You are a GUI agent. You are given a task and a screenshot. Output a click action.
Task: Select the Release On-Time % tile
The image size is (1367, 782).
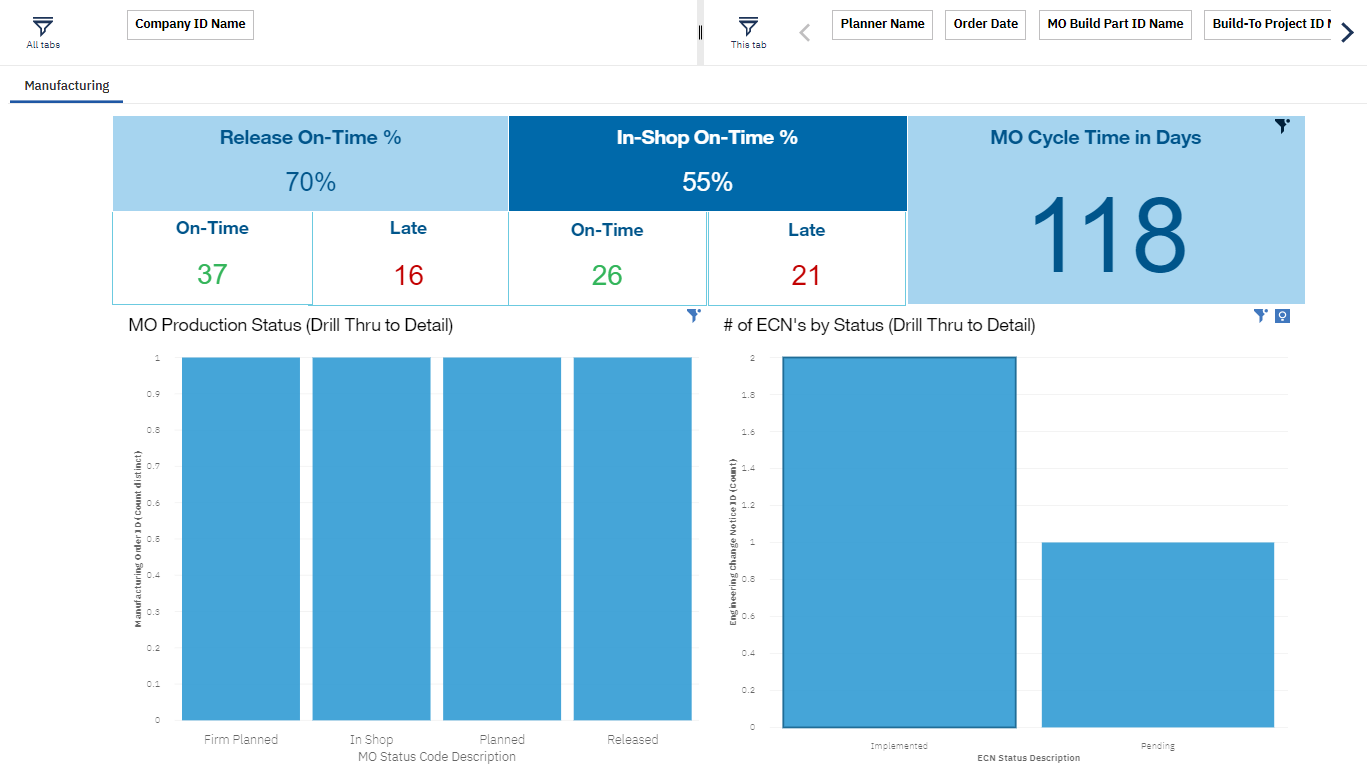pos(310,162)
